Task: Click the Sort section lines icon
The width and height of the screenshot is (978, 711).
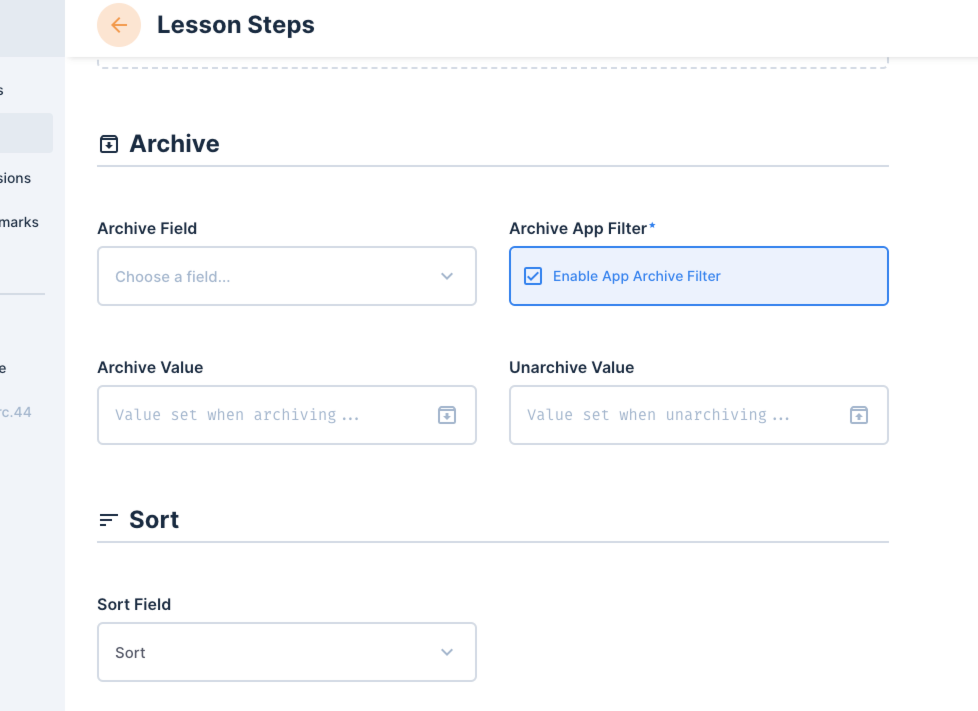Action: click(109, 520)
